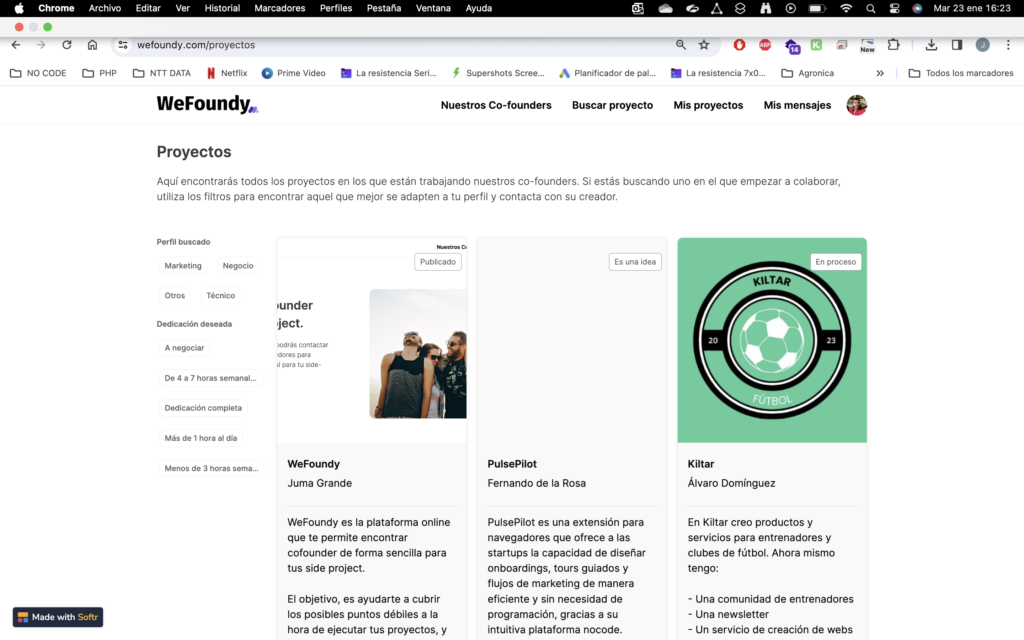Open the Chrome extensions puzzle icon
This screenshot has height=640, width=1024.
[x=894, y=45]
